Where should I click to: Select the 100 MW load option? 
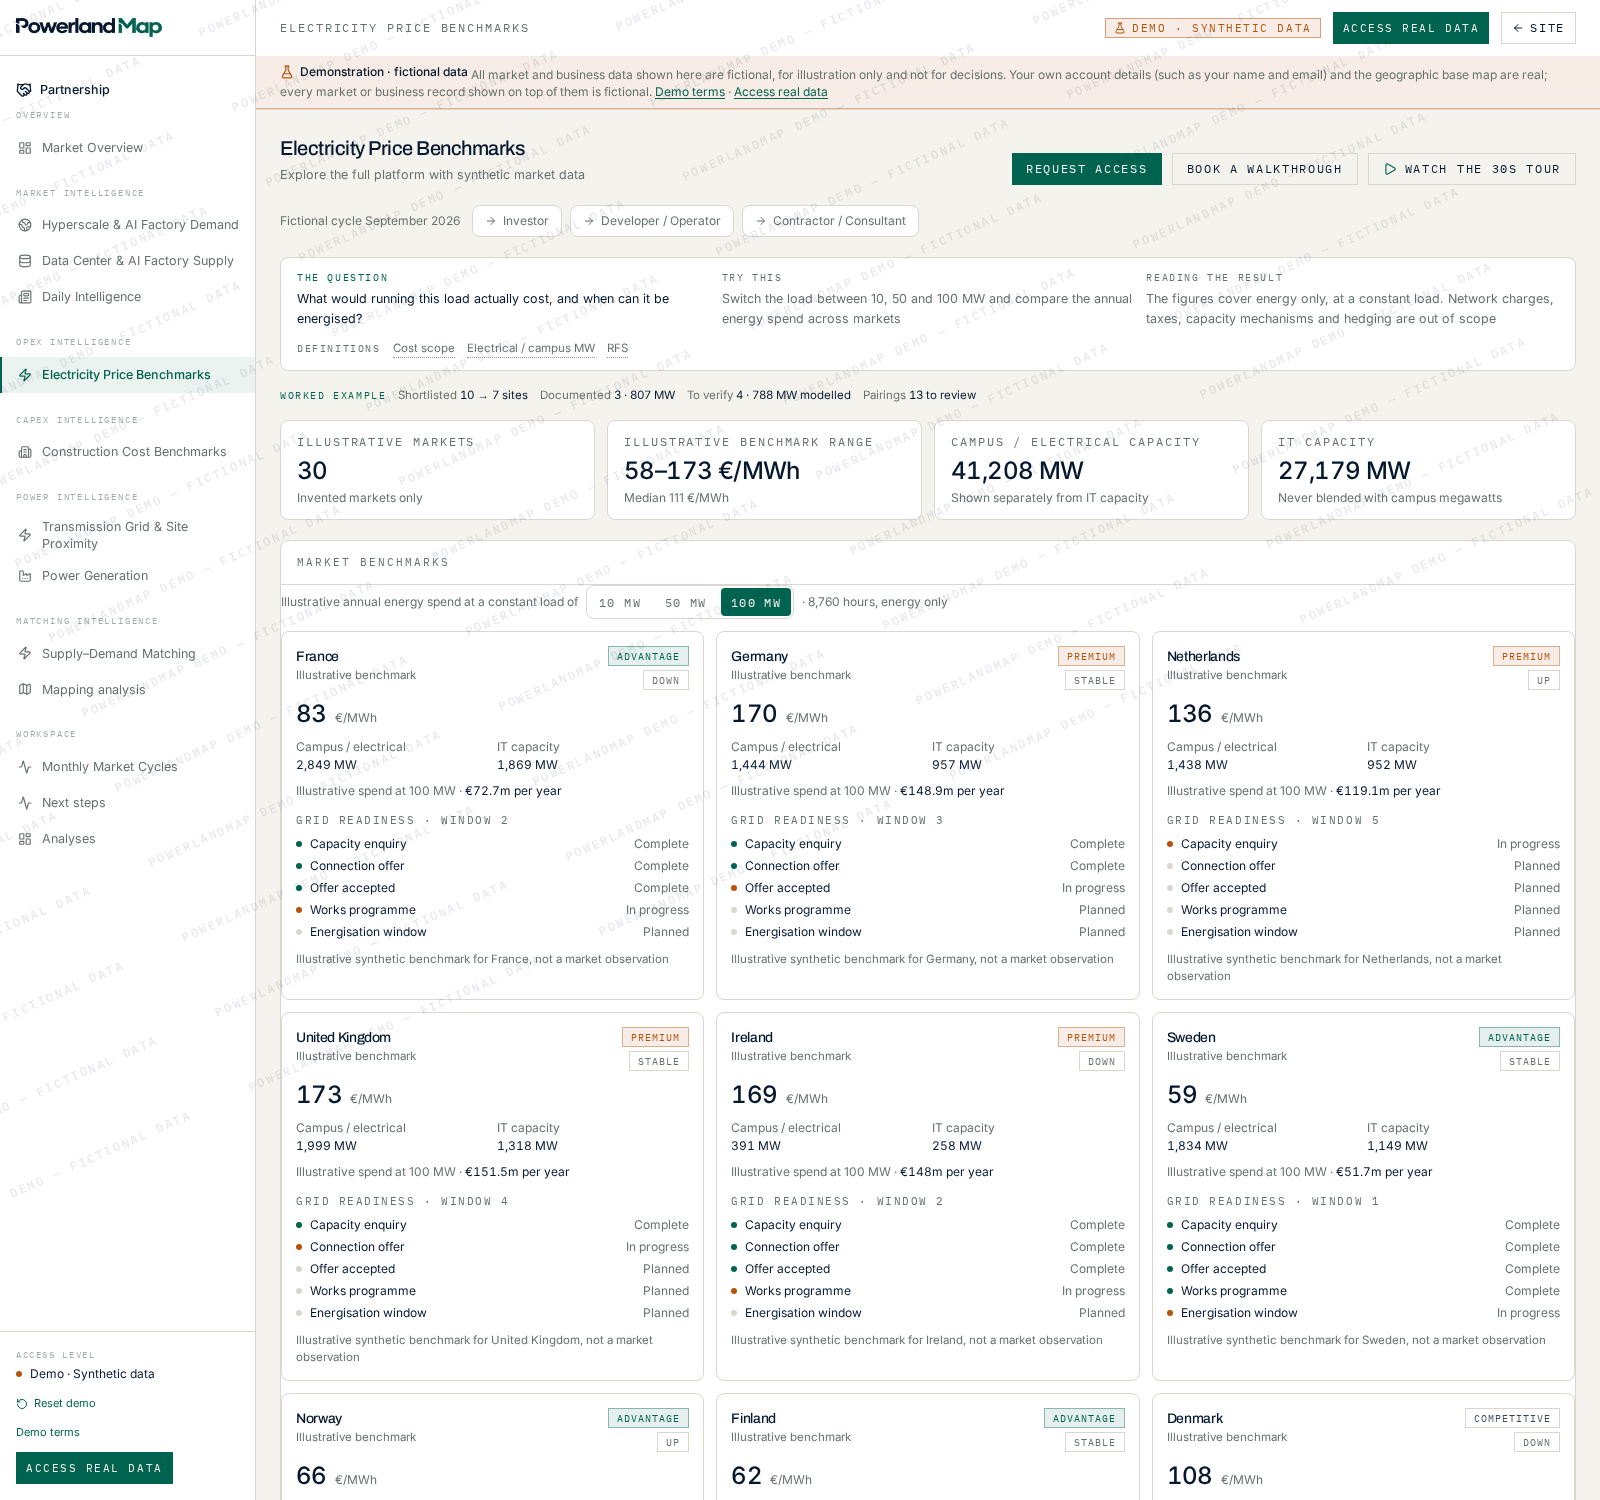click(756, 603)
